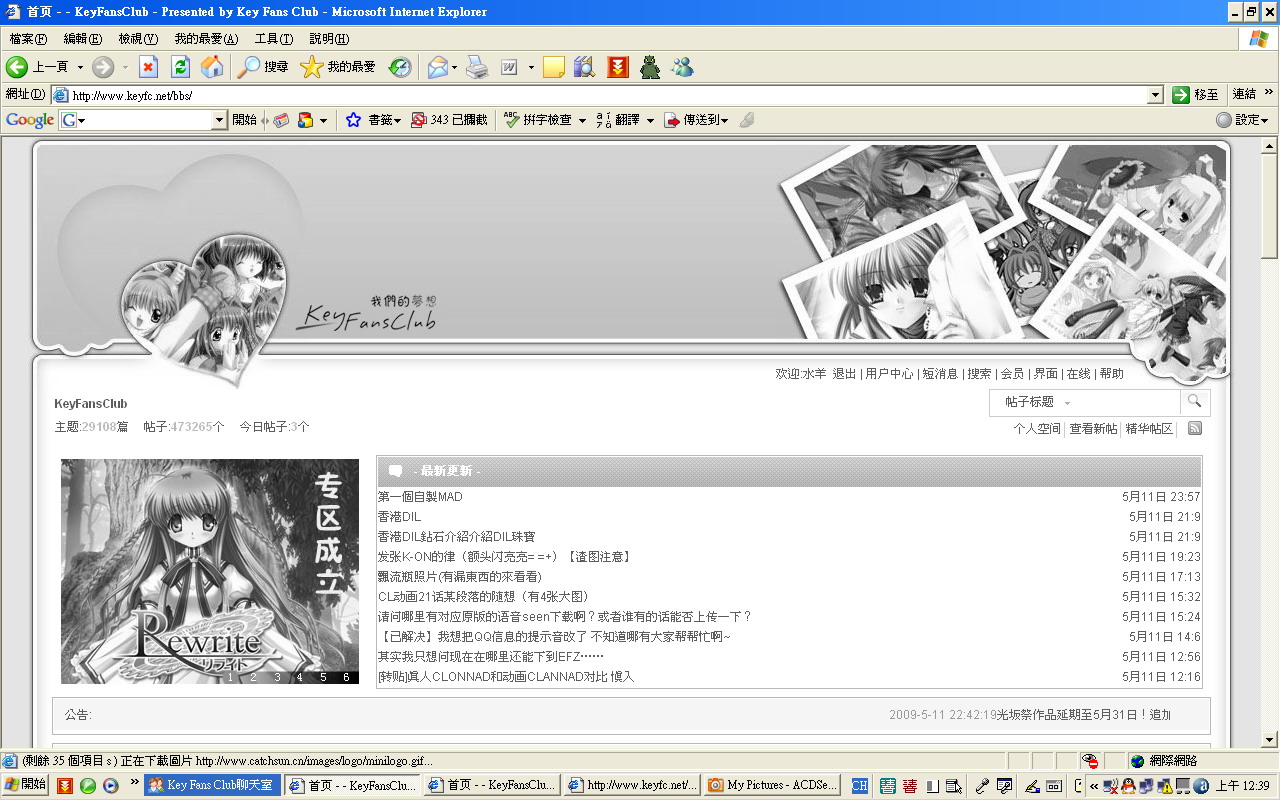Open the 書籤 bookmarks dropdown
Image resolution: width=1280 pixels, height=800 pixels.
(x=397, y=120)
